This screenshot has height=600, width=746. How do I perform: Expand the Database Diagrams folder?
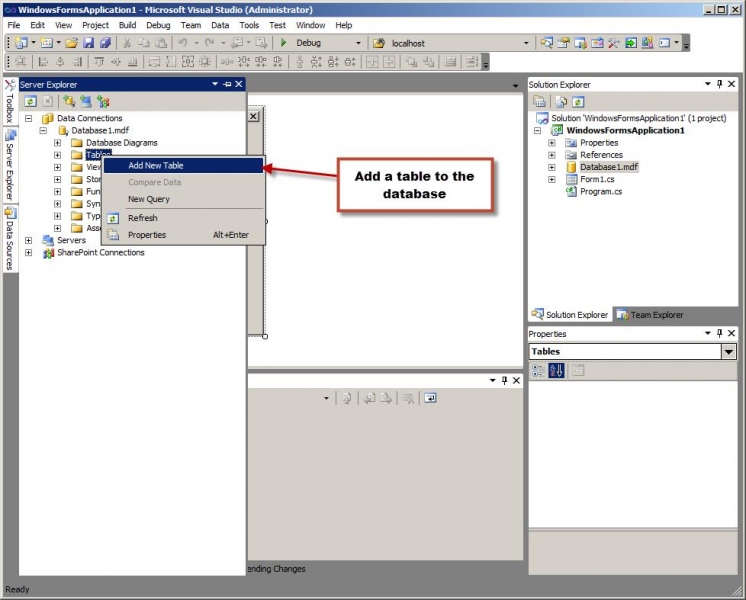click(x=58, y=143)
